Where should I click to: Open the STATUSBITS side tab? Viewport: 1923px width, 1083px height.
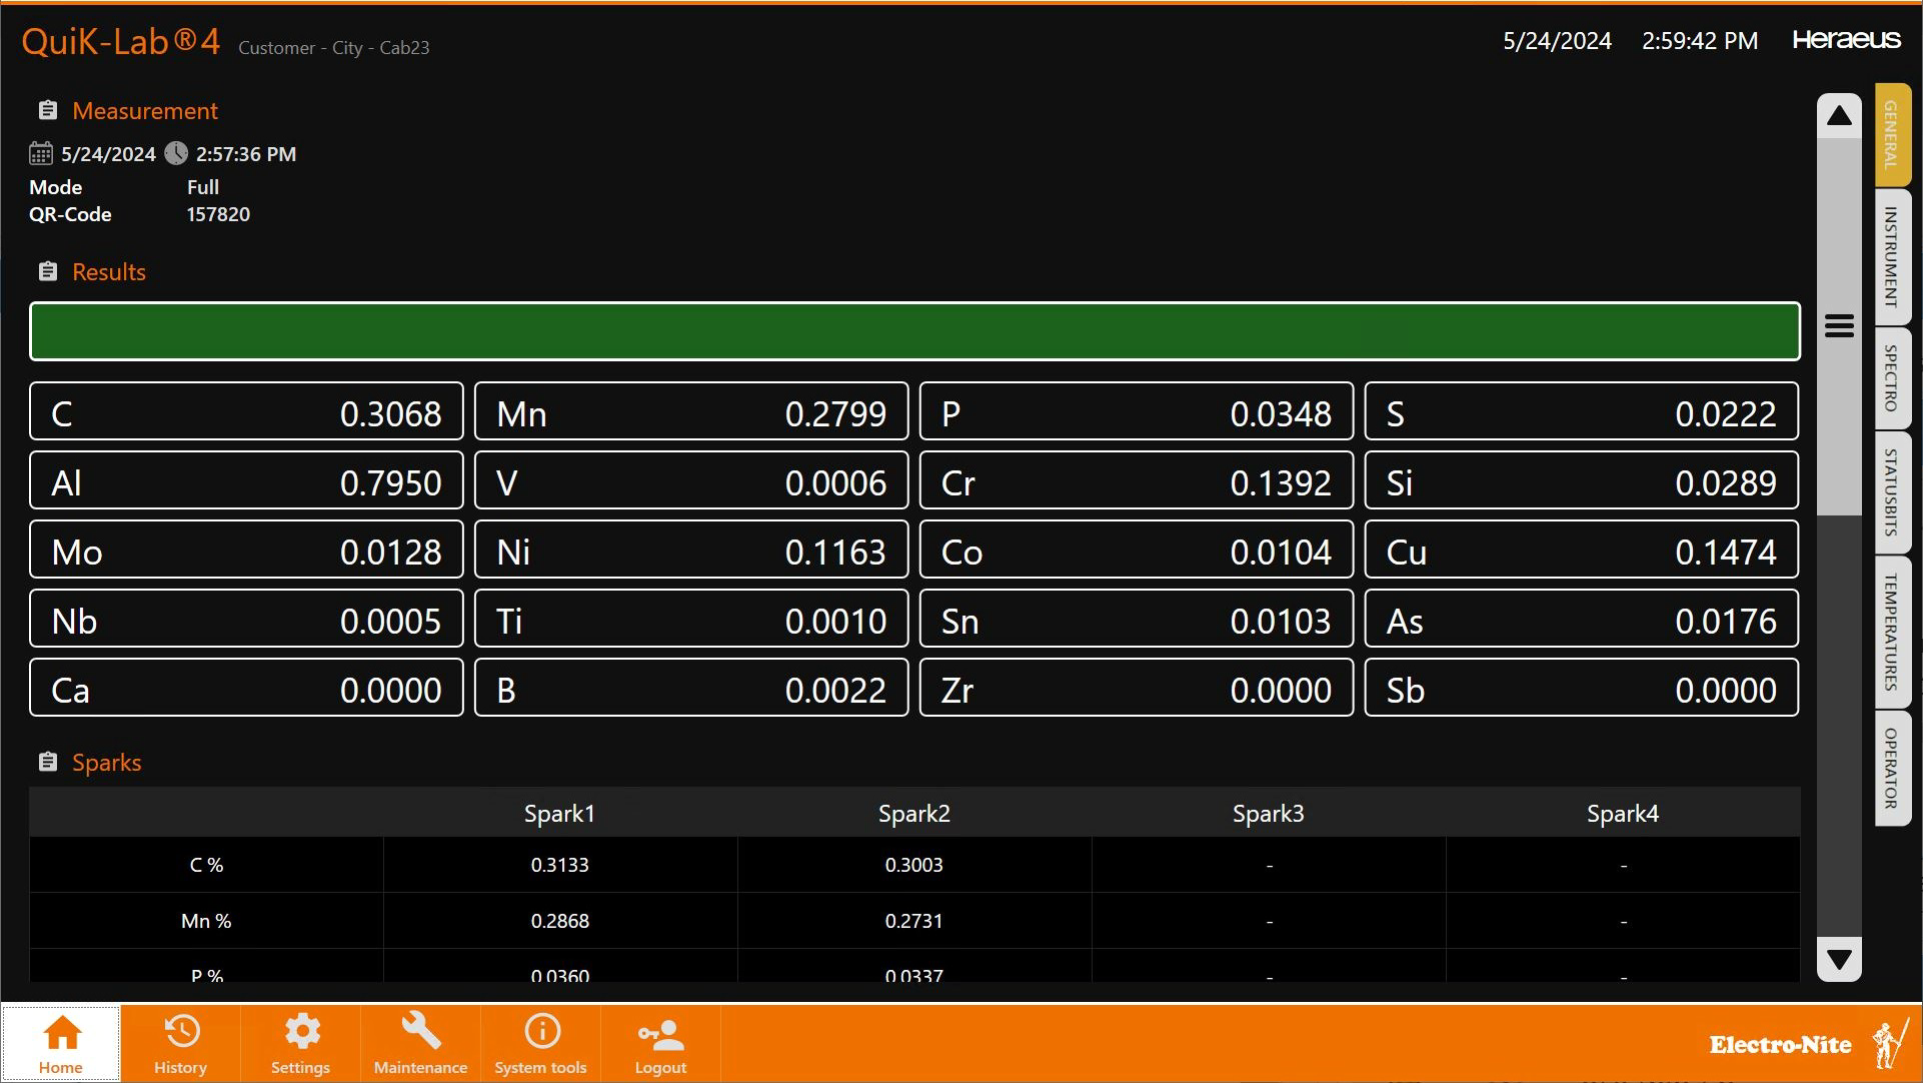pos(1891,492)
